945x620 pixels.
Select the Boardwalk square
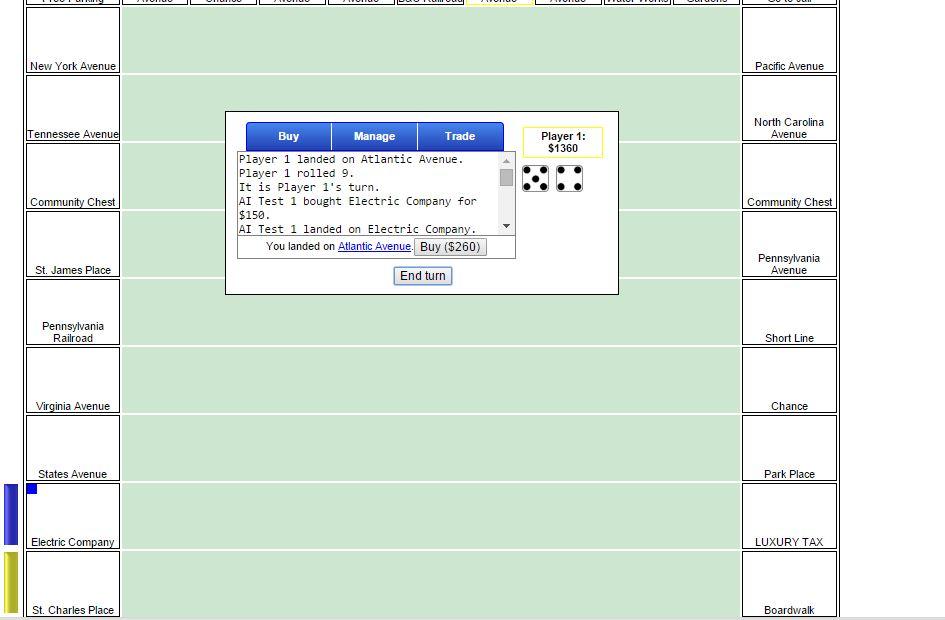[x=790, y=584]
